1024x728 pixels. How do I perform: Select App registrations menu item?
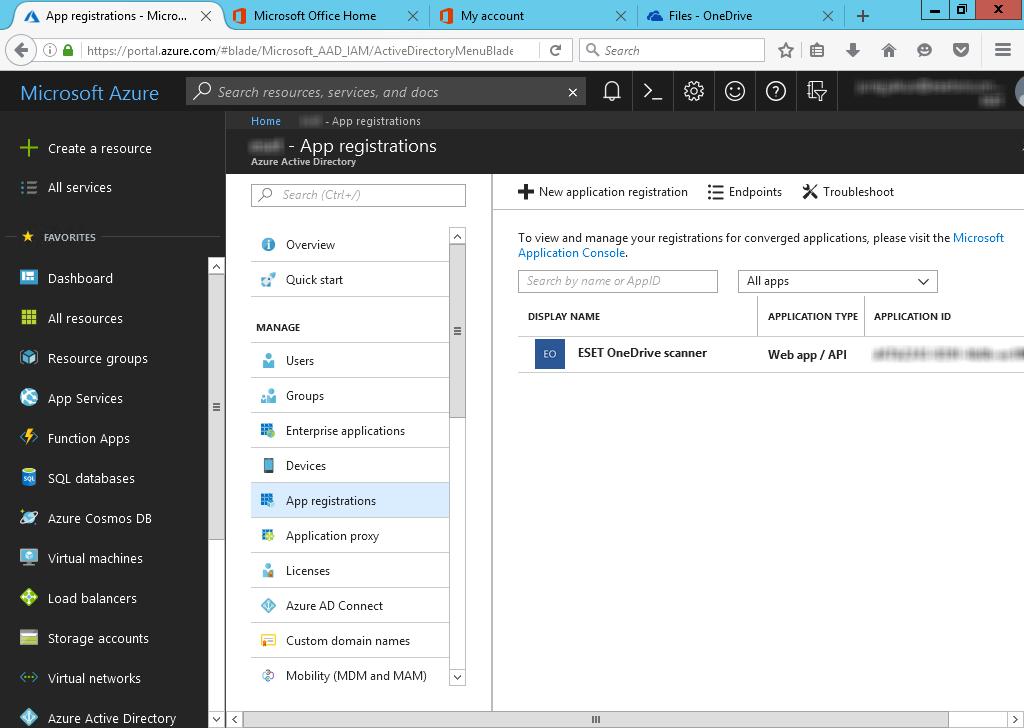point(350,501)
